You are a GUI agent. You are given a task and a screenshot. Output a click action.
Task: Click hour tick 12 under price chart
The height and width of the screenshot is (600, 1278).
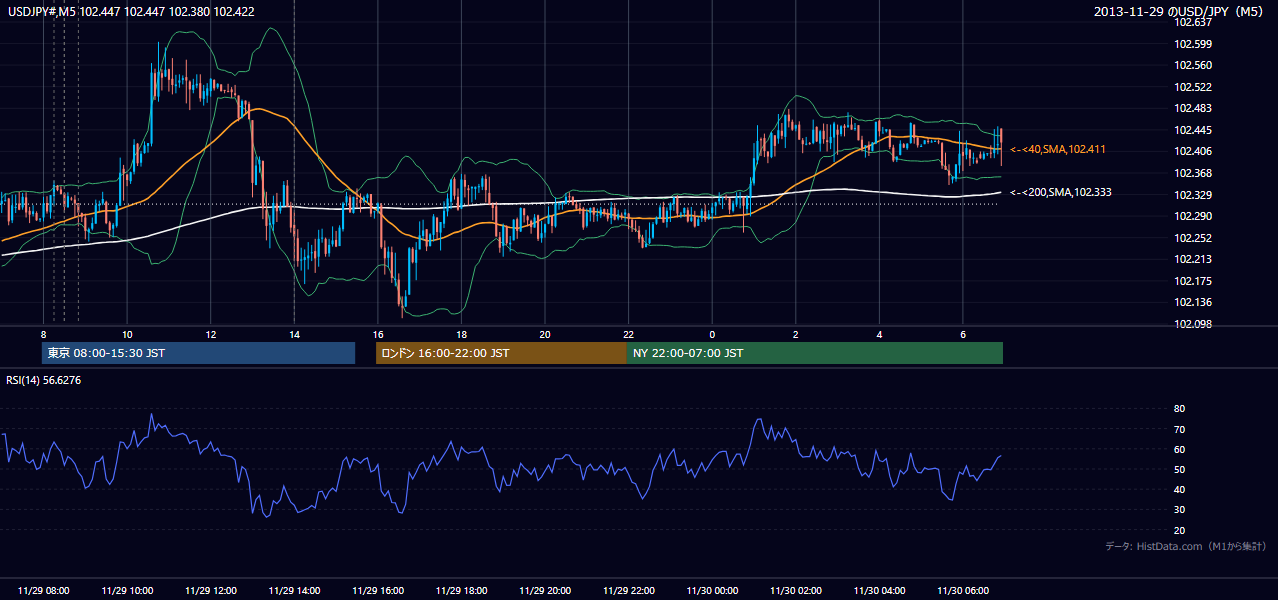pos(211,334)
